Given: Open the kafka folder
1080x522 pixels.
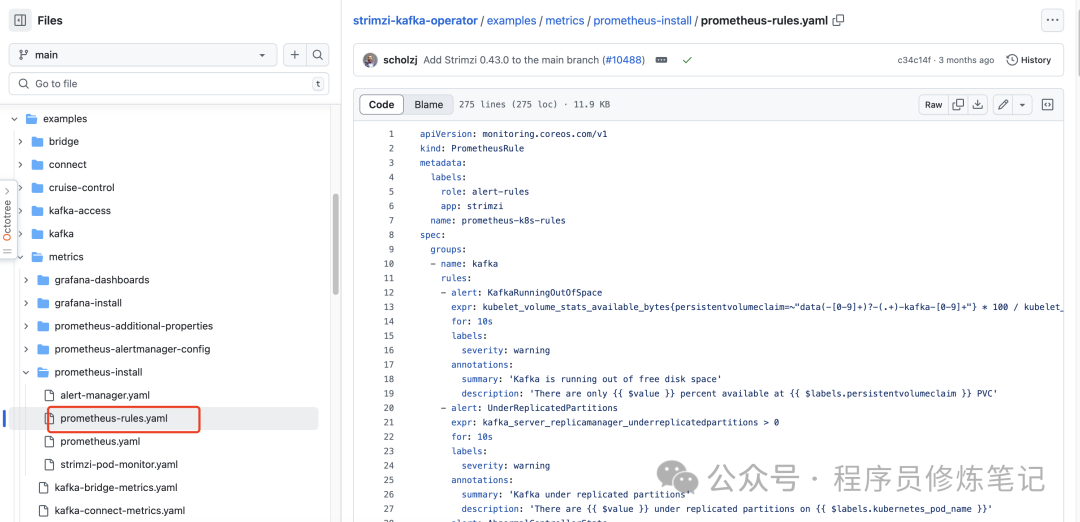Looking at the screenshot, I should (61, 233).
